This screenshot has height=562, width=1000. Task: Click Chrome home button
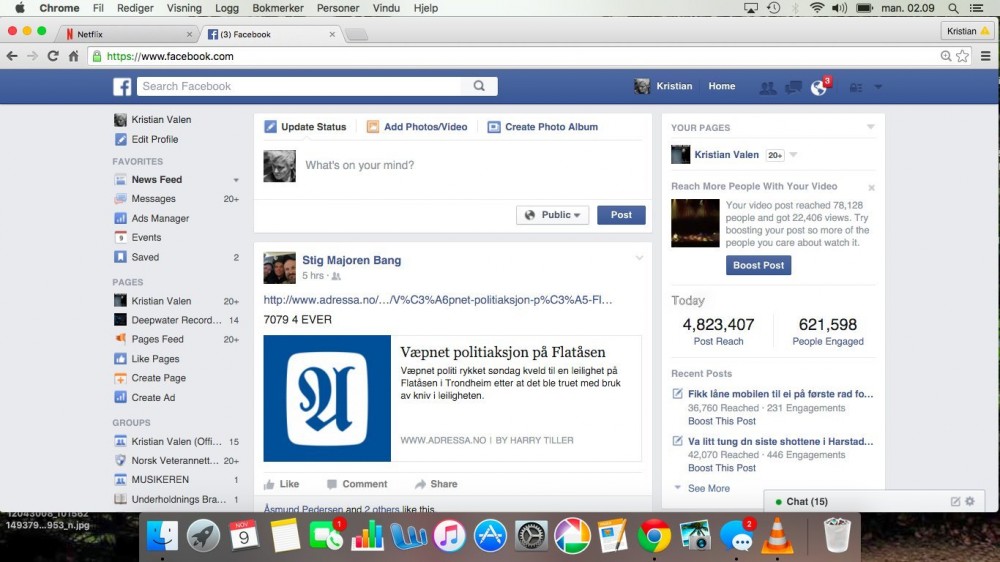pos(73,56)
